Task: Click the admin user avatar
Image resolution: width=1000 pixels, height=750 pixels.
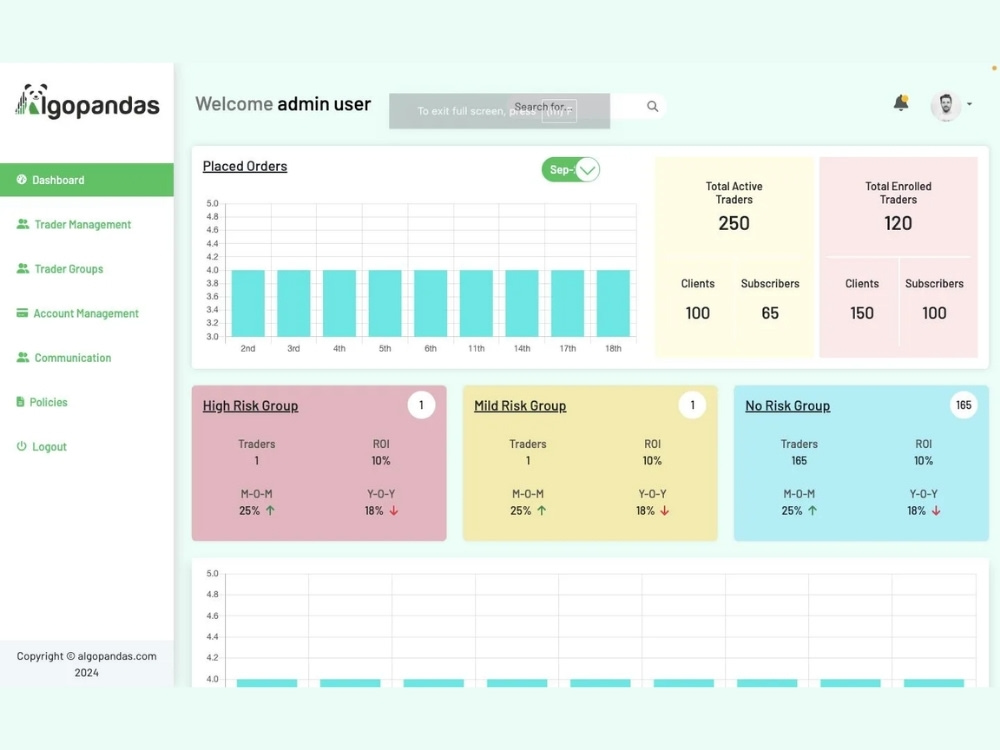Action: click(946, 105)
